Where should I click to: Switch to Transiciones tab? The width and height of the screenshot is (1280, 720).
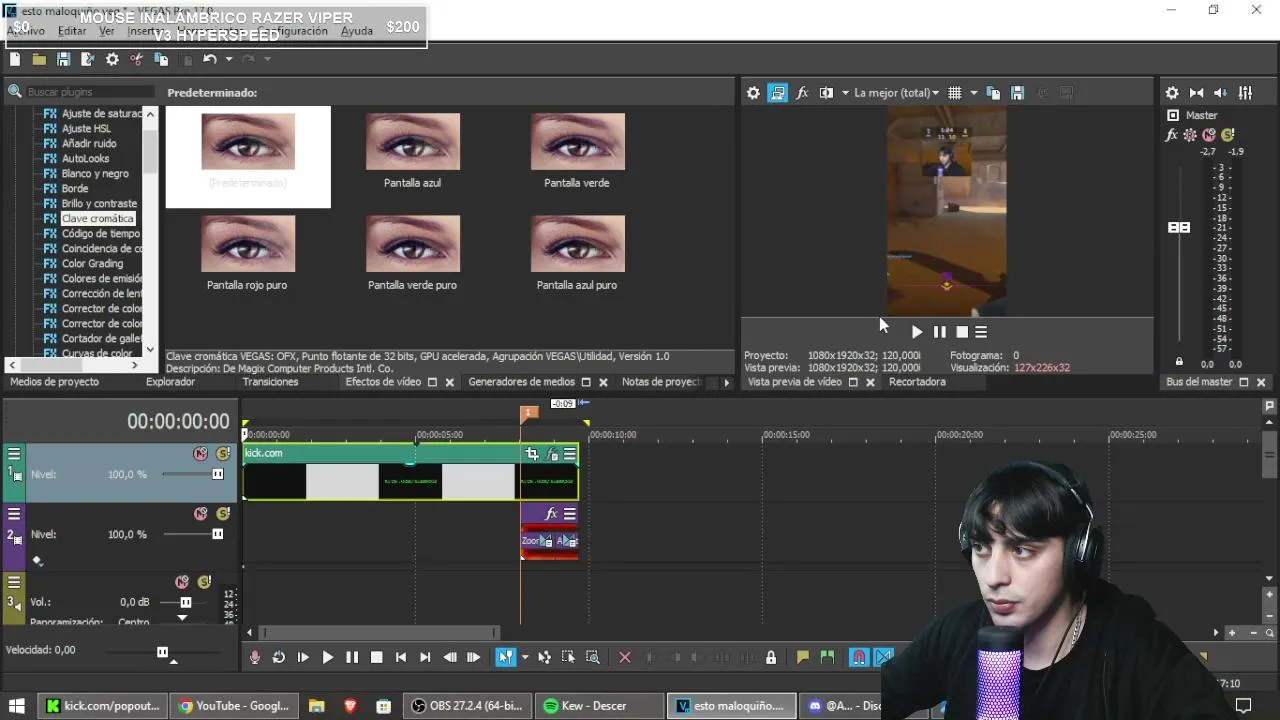point(270,382)
